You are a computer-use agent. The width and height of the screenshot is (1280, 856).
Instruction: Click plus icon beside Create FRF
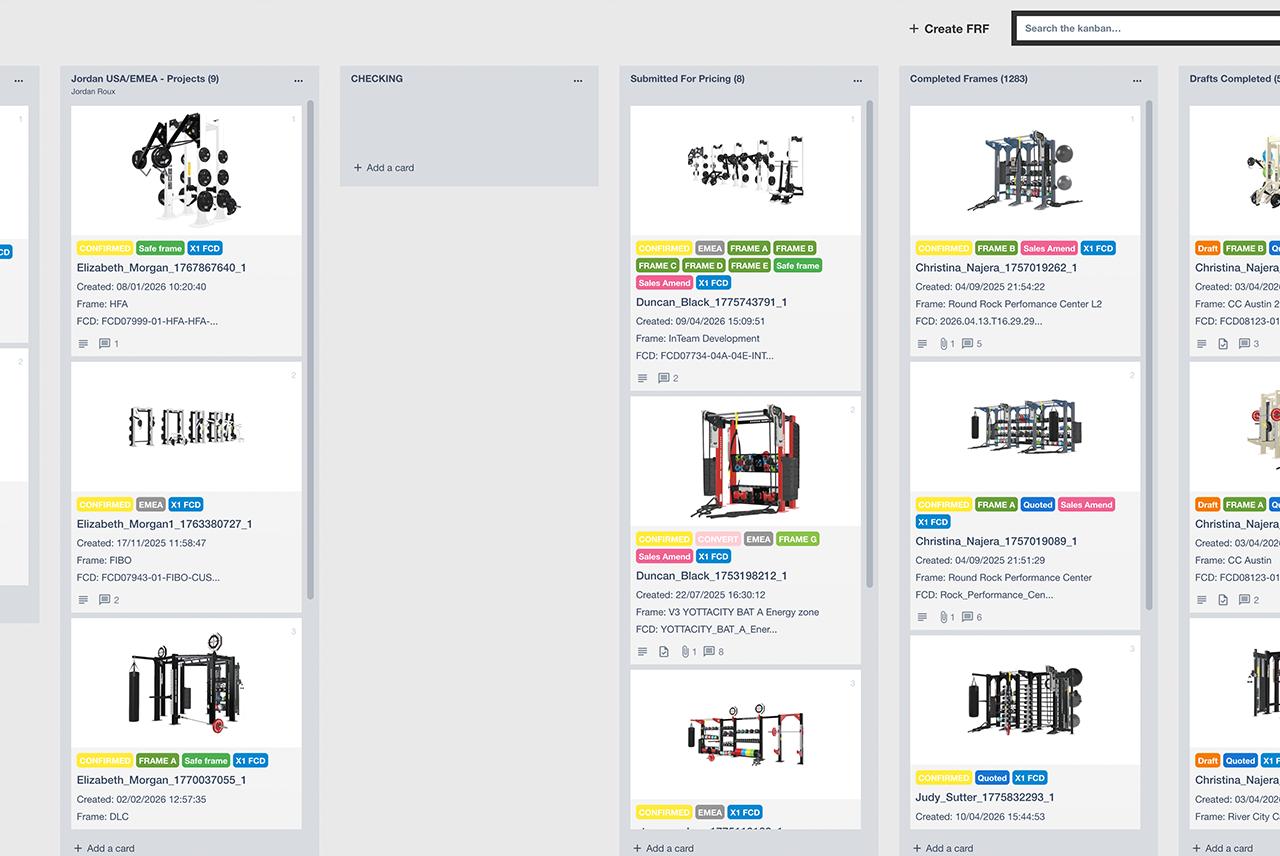tap(913, 28)
